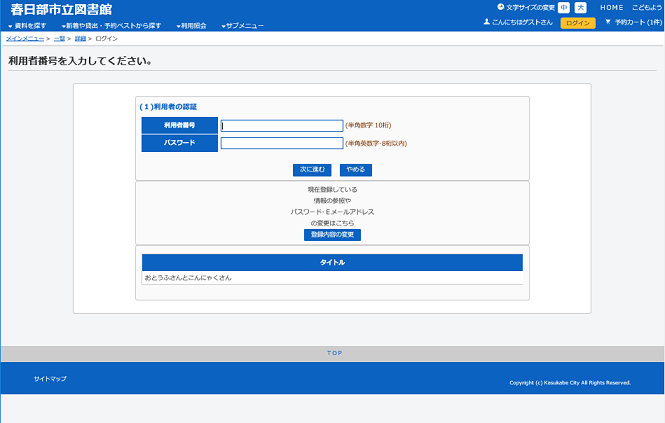Click the パスワード label cell
This screenshot has height=423, width=665.
[x=180, y=143]
